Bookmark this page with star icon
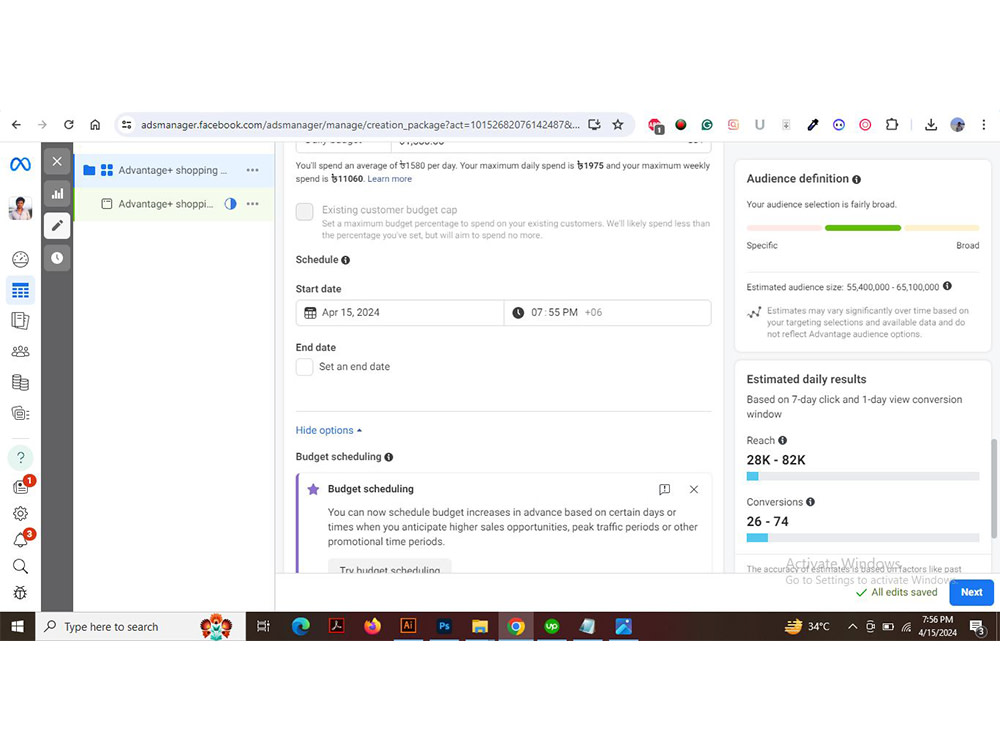Image resolution: width=1000 pixels, height=750 pixels. tap(618, 125)
